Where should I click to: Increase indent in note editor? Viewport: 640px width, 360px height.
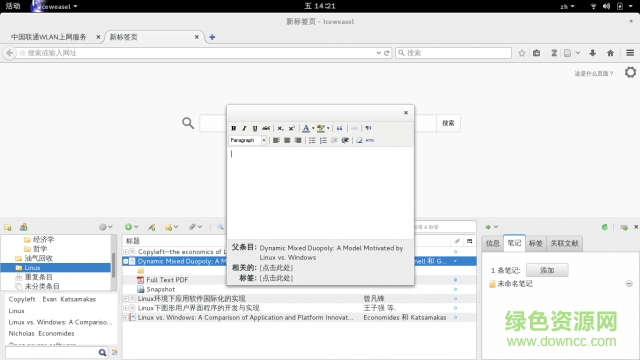point(345,140)
